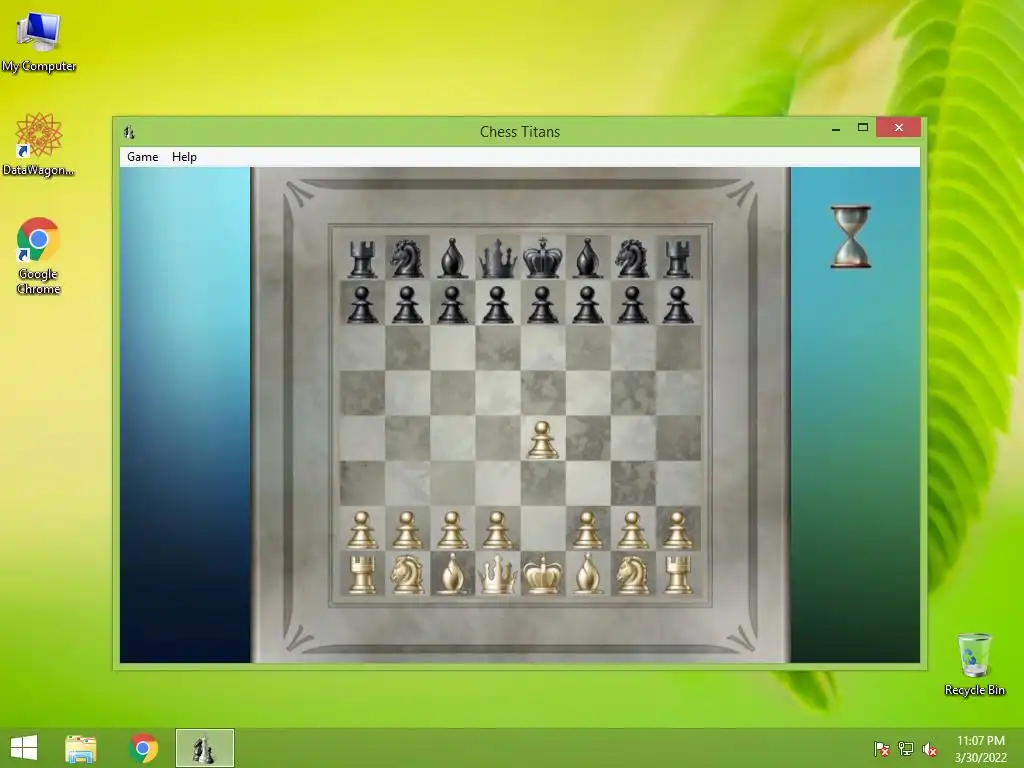1024x768 pixels.
Task: Open the Windows Start button
Action: (x=24, y=748)
